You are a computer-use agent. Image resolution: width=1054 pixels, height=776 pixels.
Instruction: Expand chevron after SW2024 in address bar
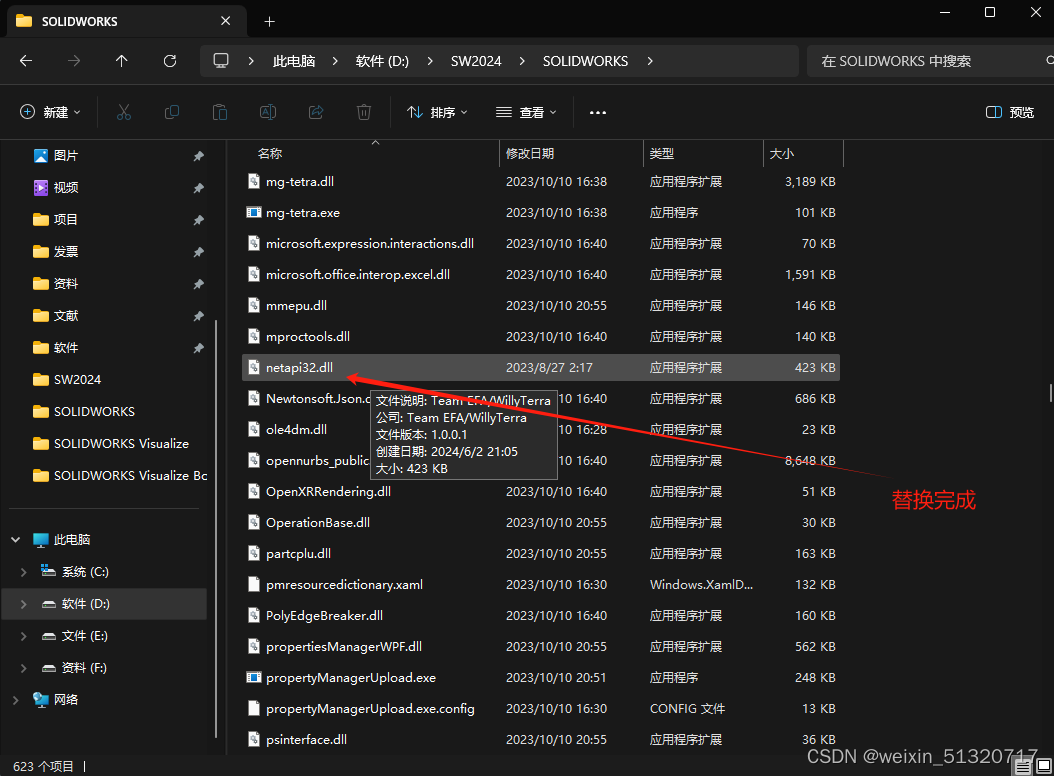[522, 61]
